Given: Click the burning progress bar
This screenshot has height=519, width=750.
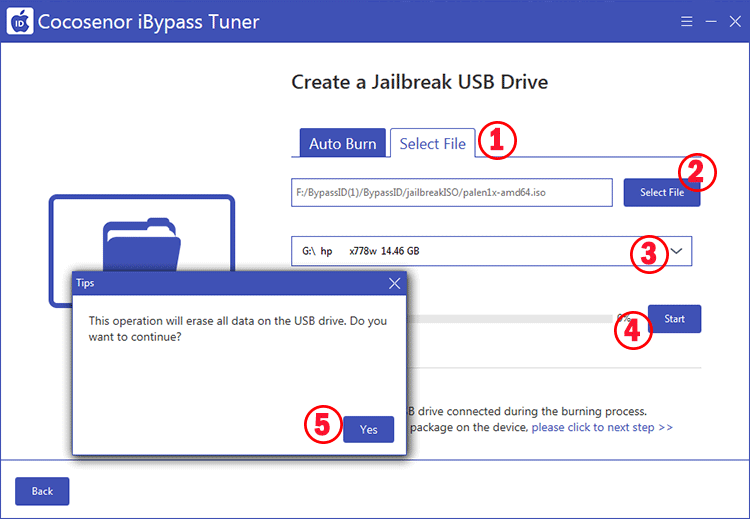Looking at the screenshot, I should tap(509, 319).
